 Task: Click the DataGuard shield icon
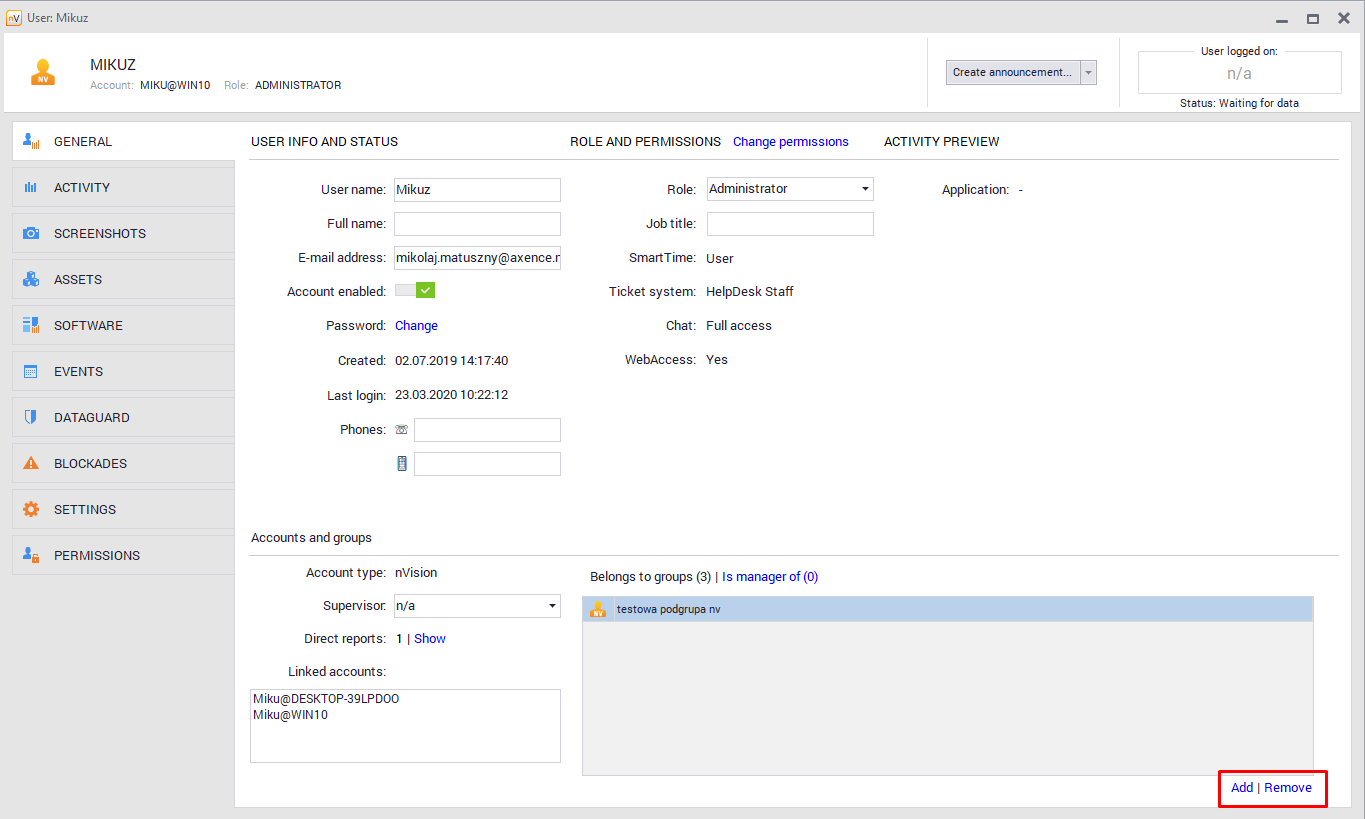31,418
